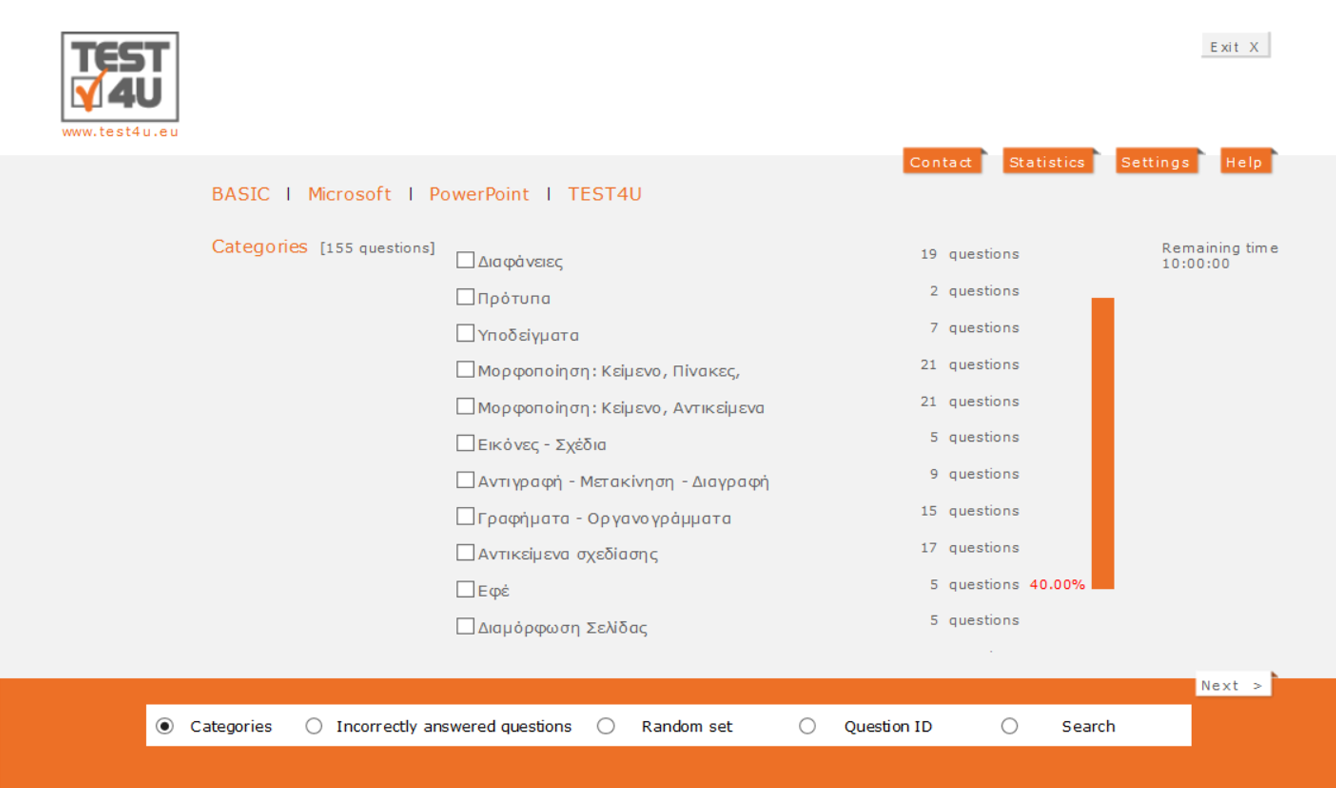Select the Random set option
The height and width of the screenshot is (788, 1336).
click(606, 726)
